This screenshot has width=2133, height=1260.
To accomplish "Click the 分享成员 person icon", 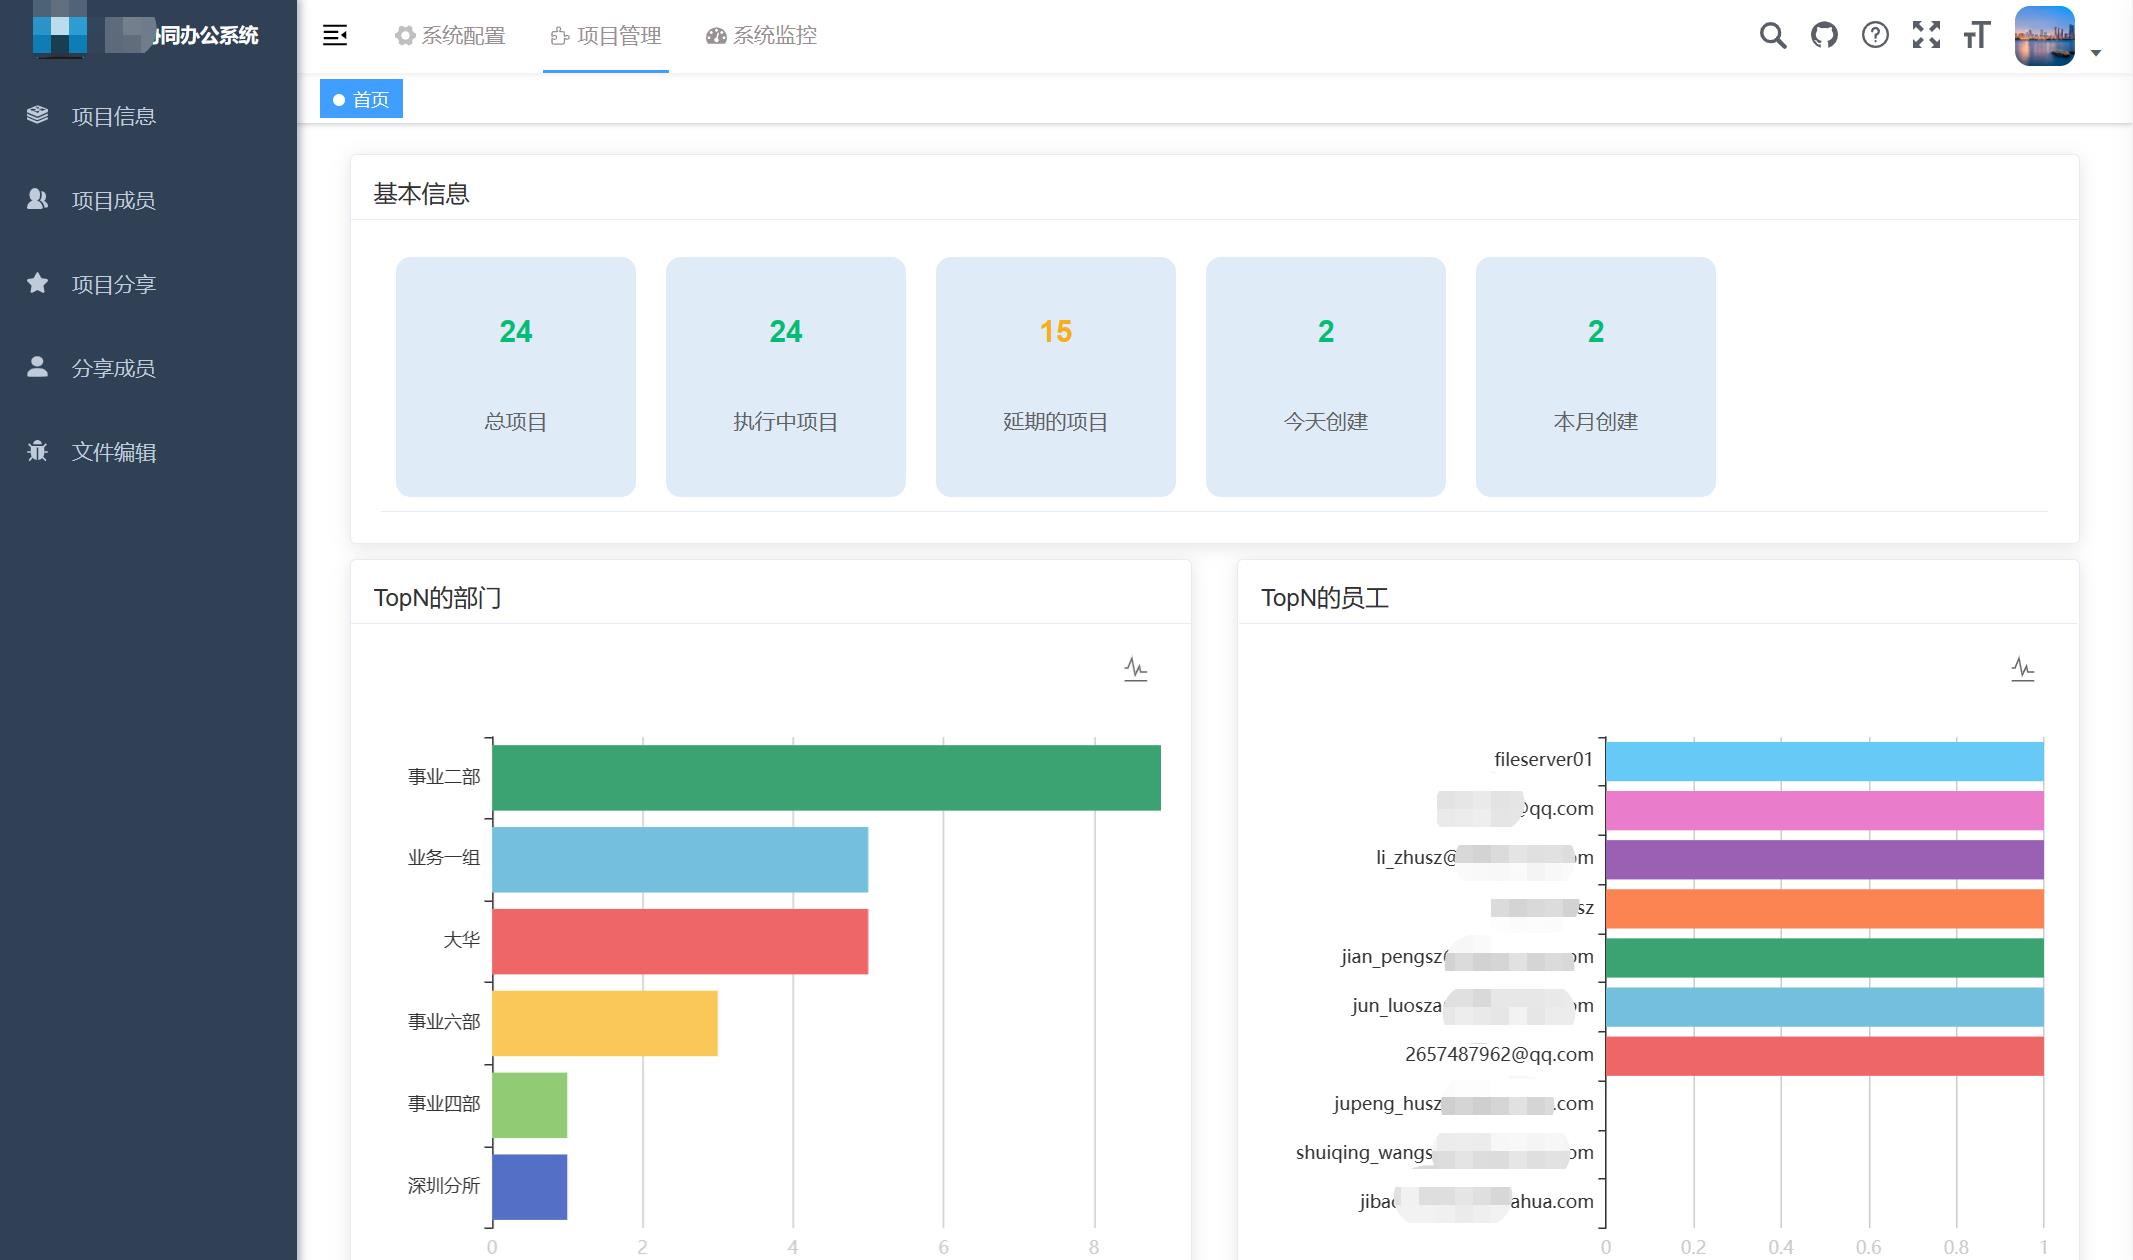I will pyautogui.click(x=37, y=367).
